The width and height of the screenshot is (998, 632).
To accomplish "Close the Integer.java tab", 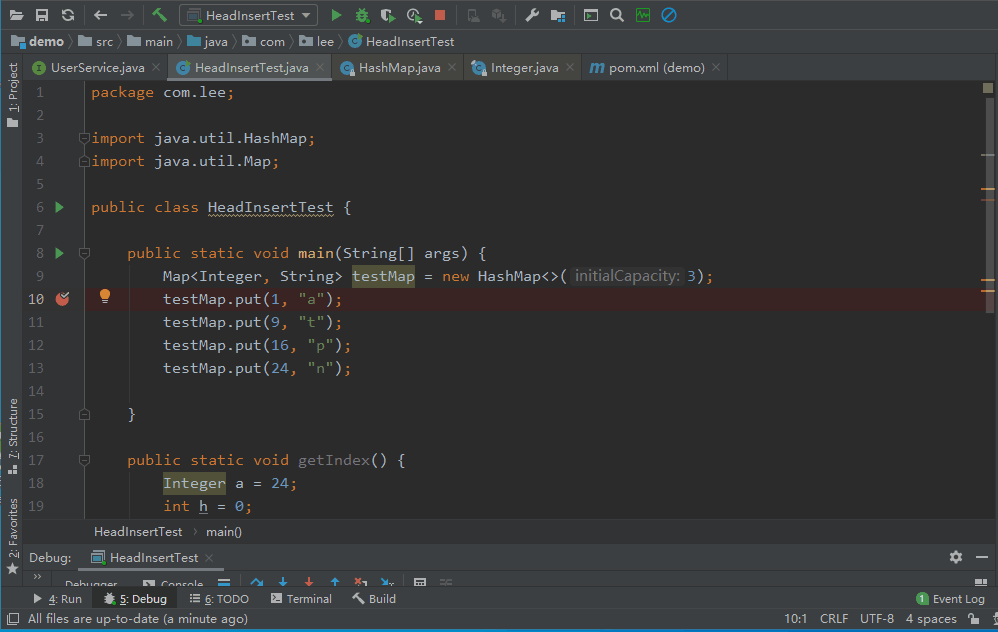I will coord(570,67).
